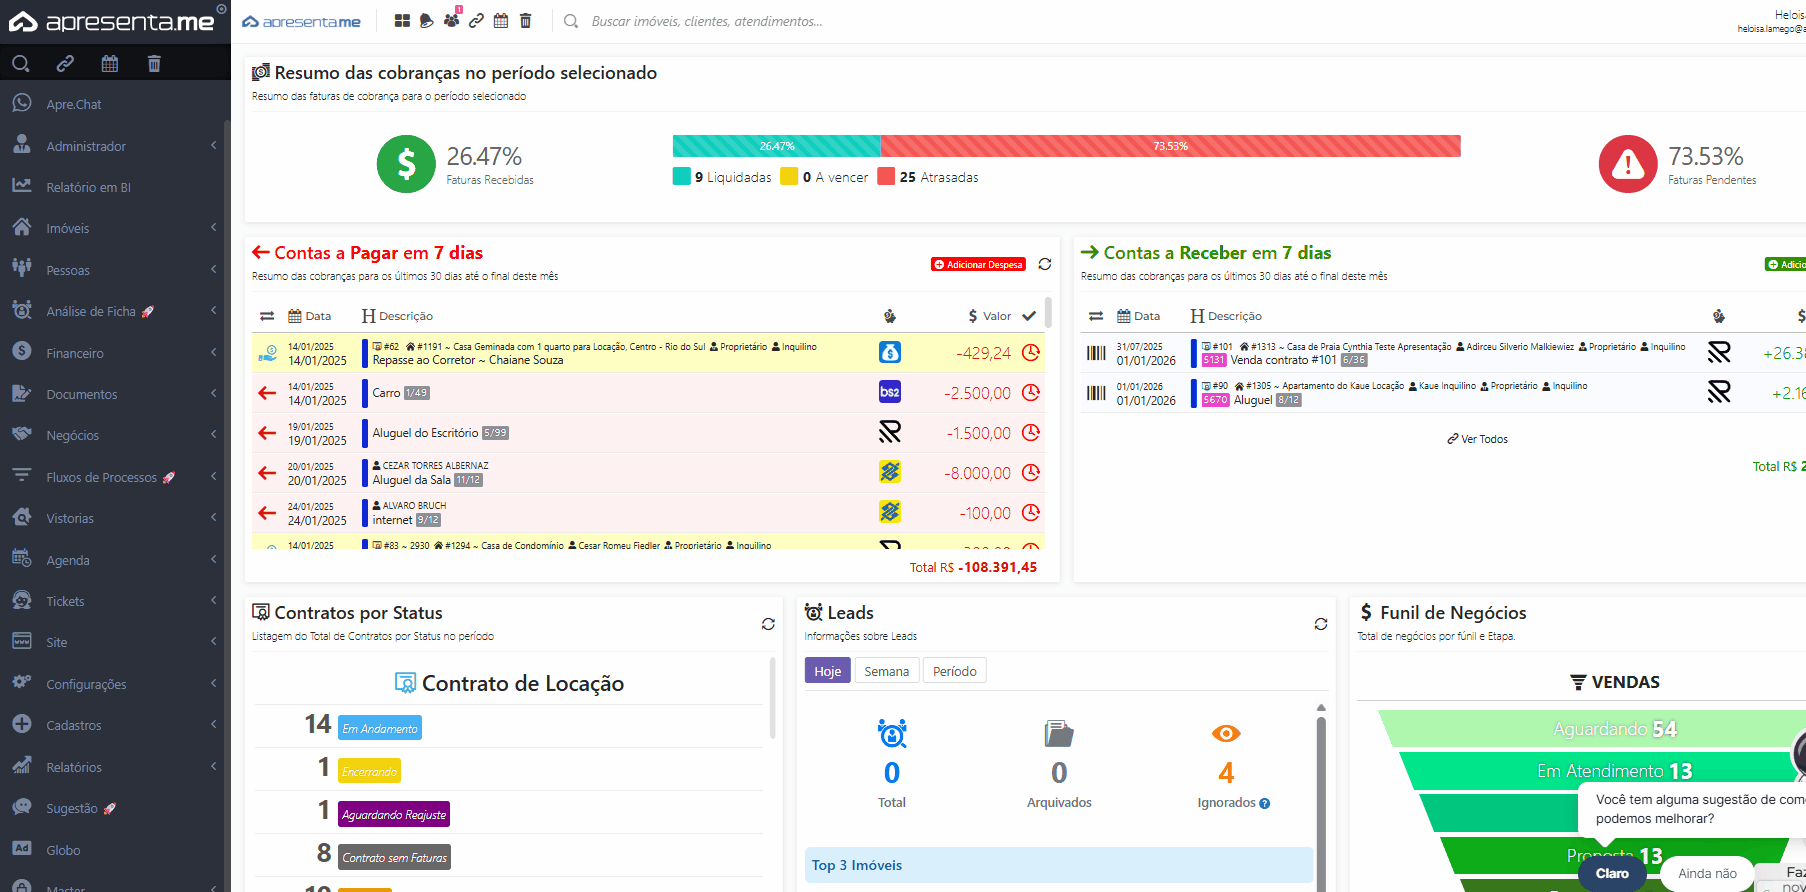Open the Relatório em BI chart icon
The height and width of the screenshot is (892, 1806).
22,186
